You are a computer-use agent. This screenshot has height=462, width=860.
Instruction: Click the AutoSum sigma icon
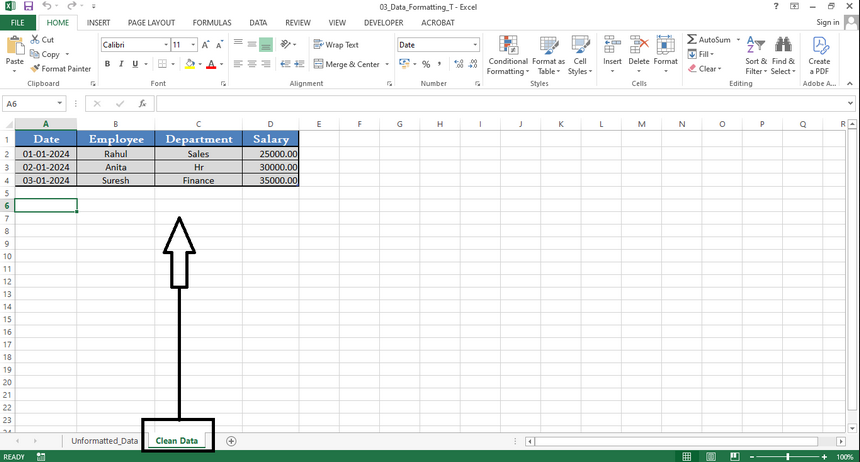pos(692,40)
